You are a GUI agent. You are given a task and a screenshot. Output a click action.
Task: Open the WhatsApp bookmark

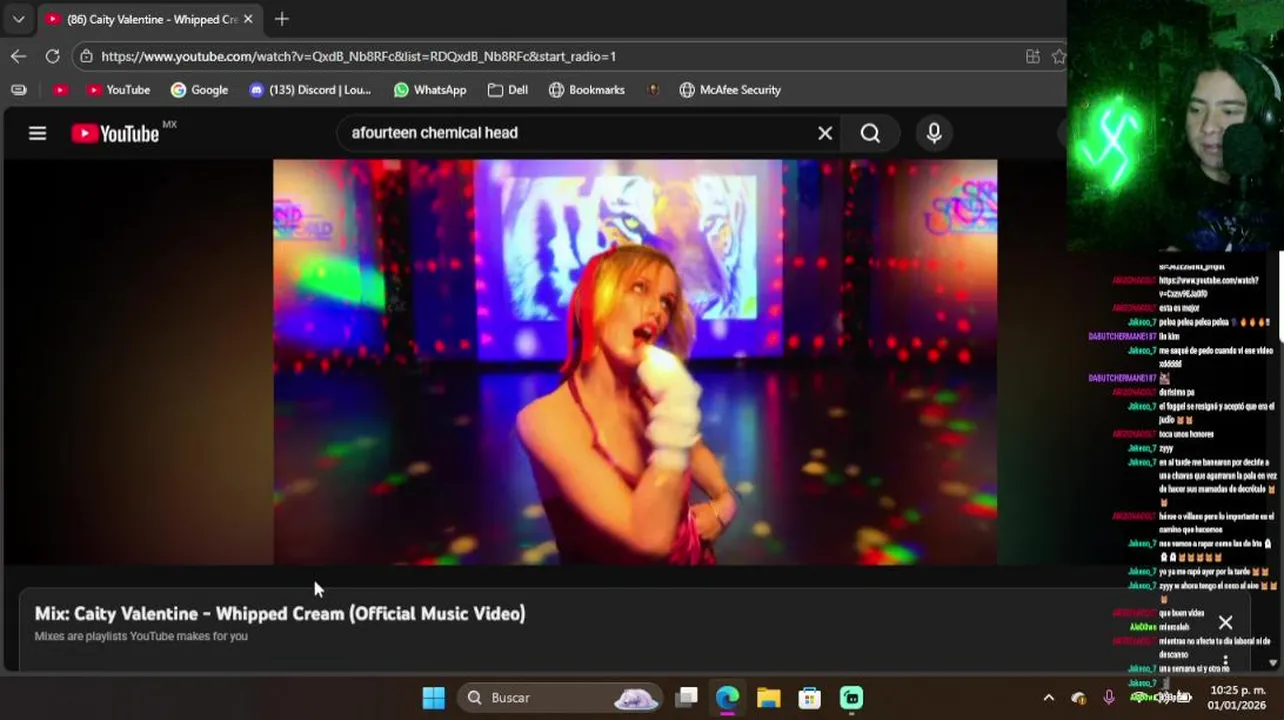(430, 90)
